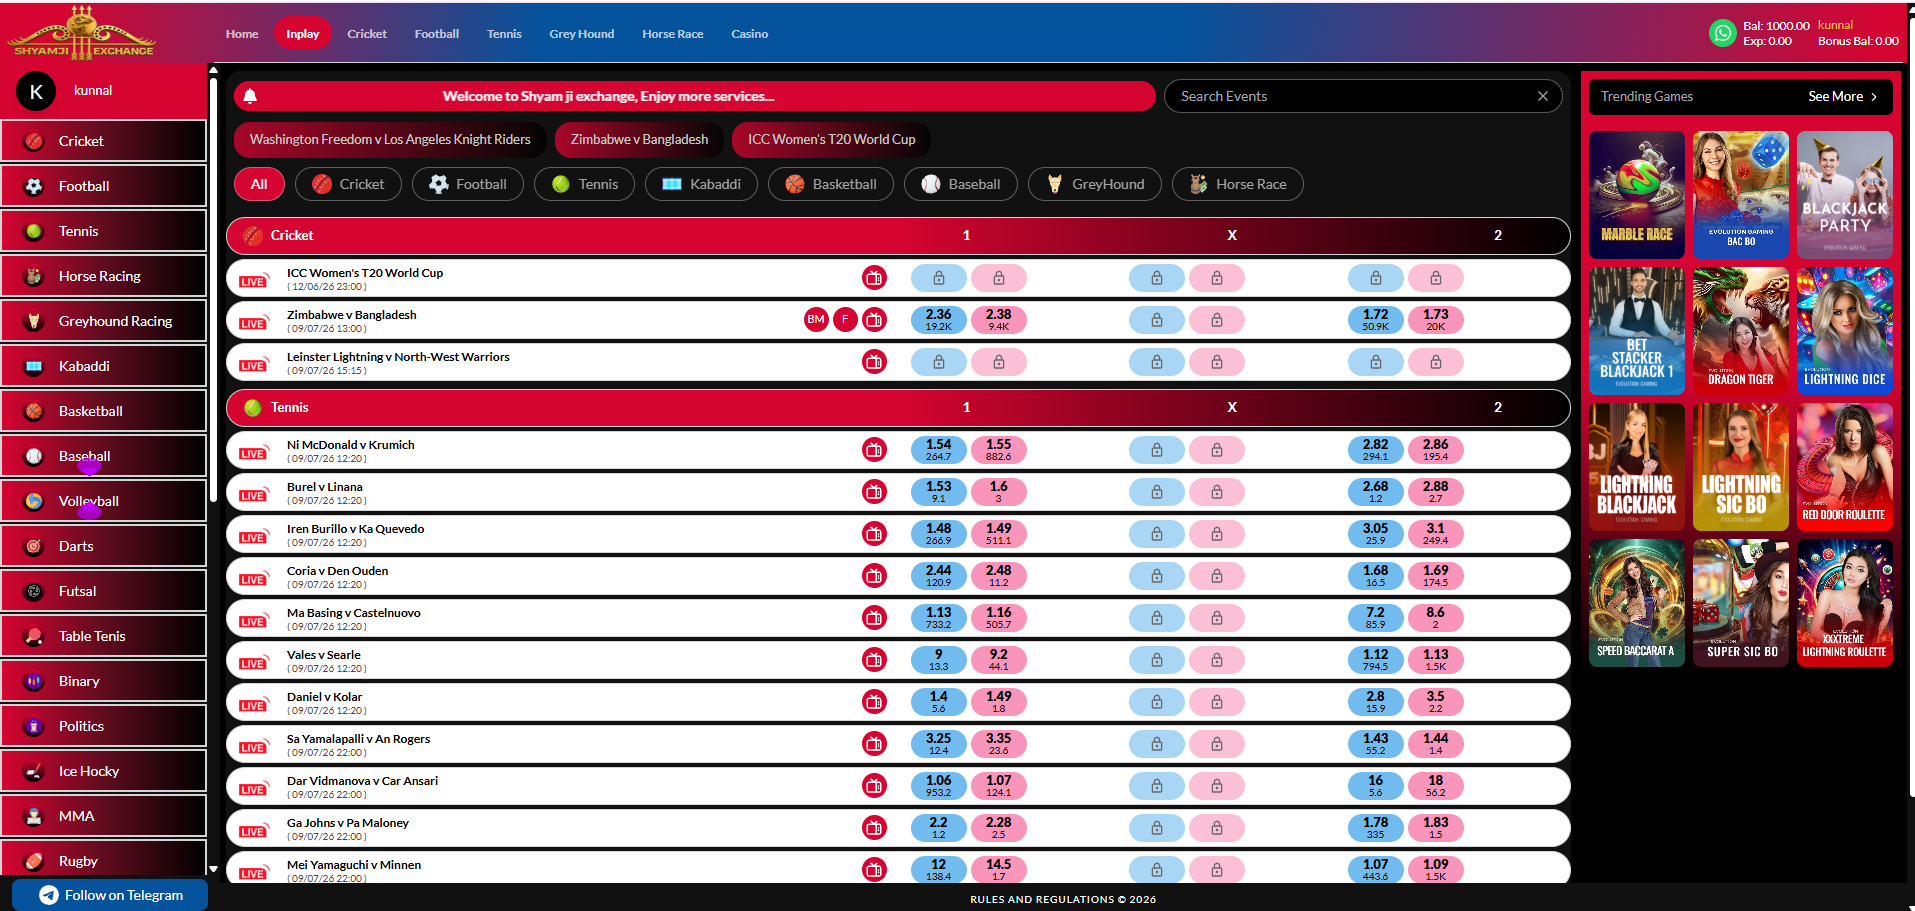The image size is (1915, 911).
Task: Open live TV icon for Zimbabwe v Bangladesh
Action: tap(874, 320)
